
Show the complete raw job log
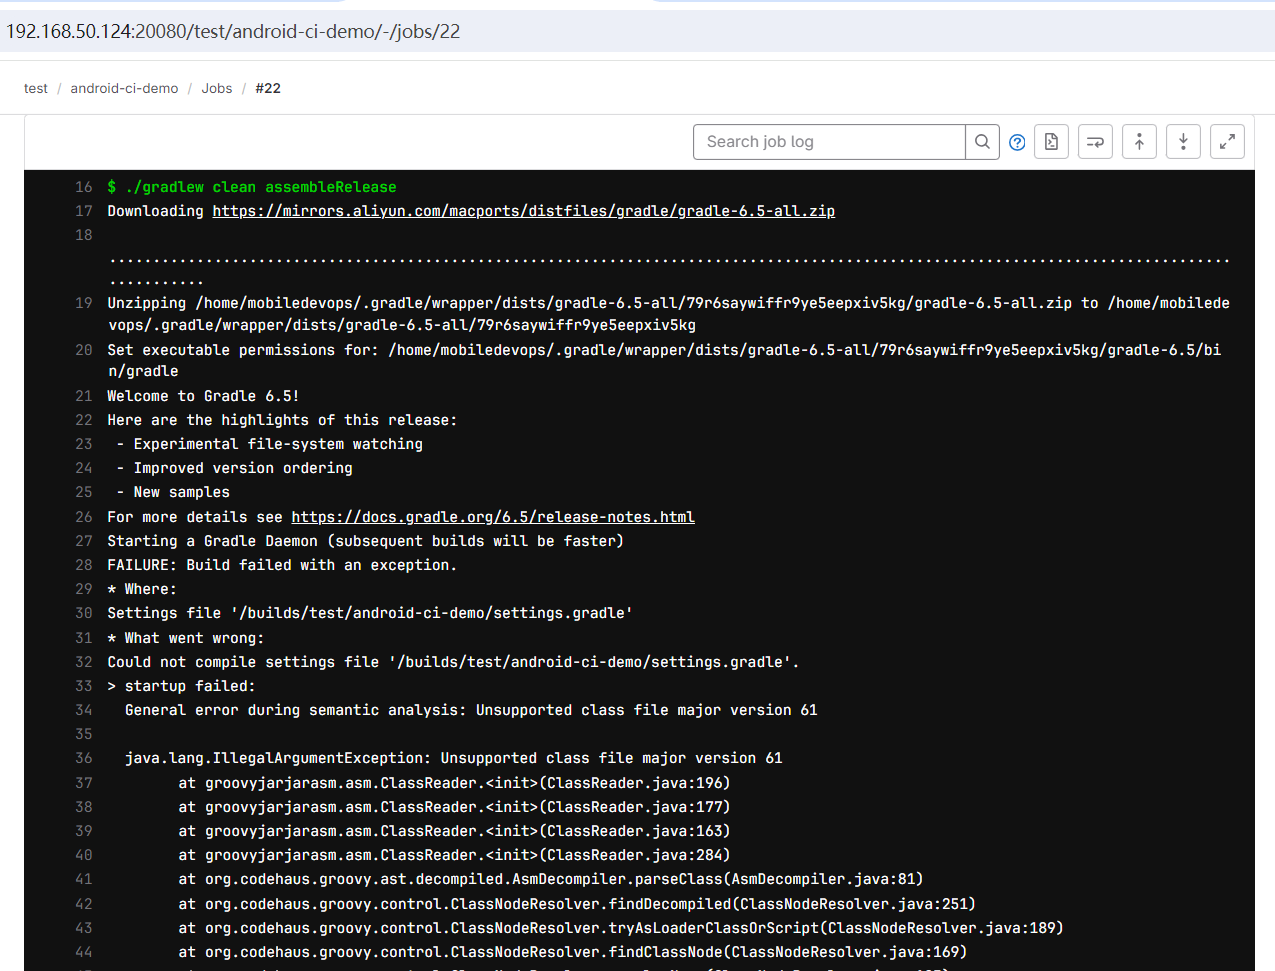[x=1051, y=141]
